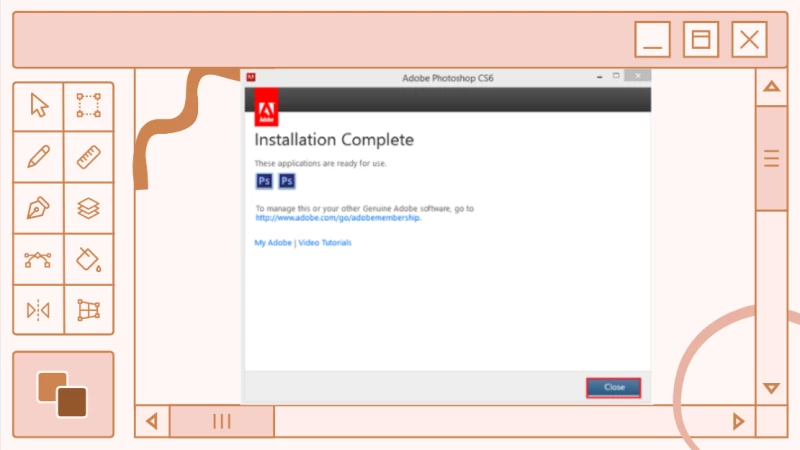Screen dimensions: 800x450
Task: Choose the rectangular marquee selection tool
Action: click(x=89, y=105)
